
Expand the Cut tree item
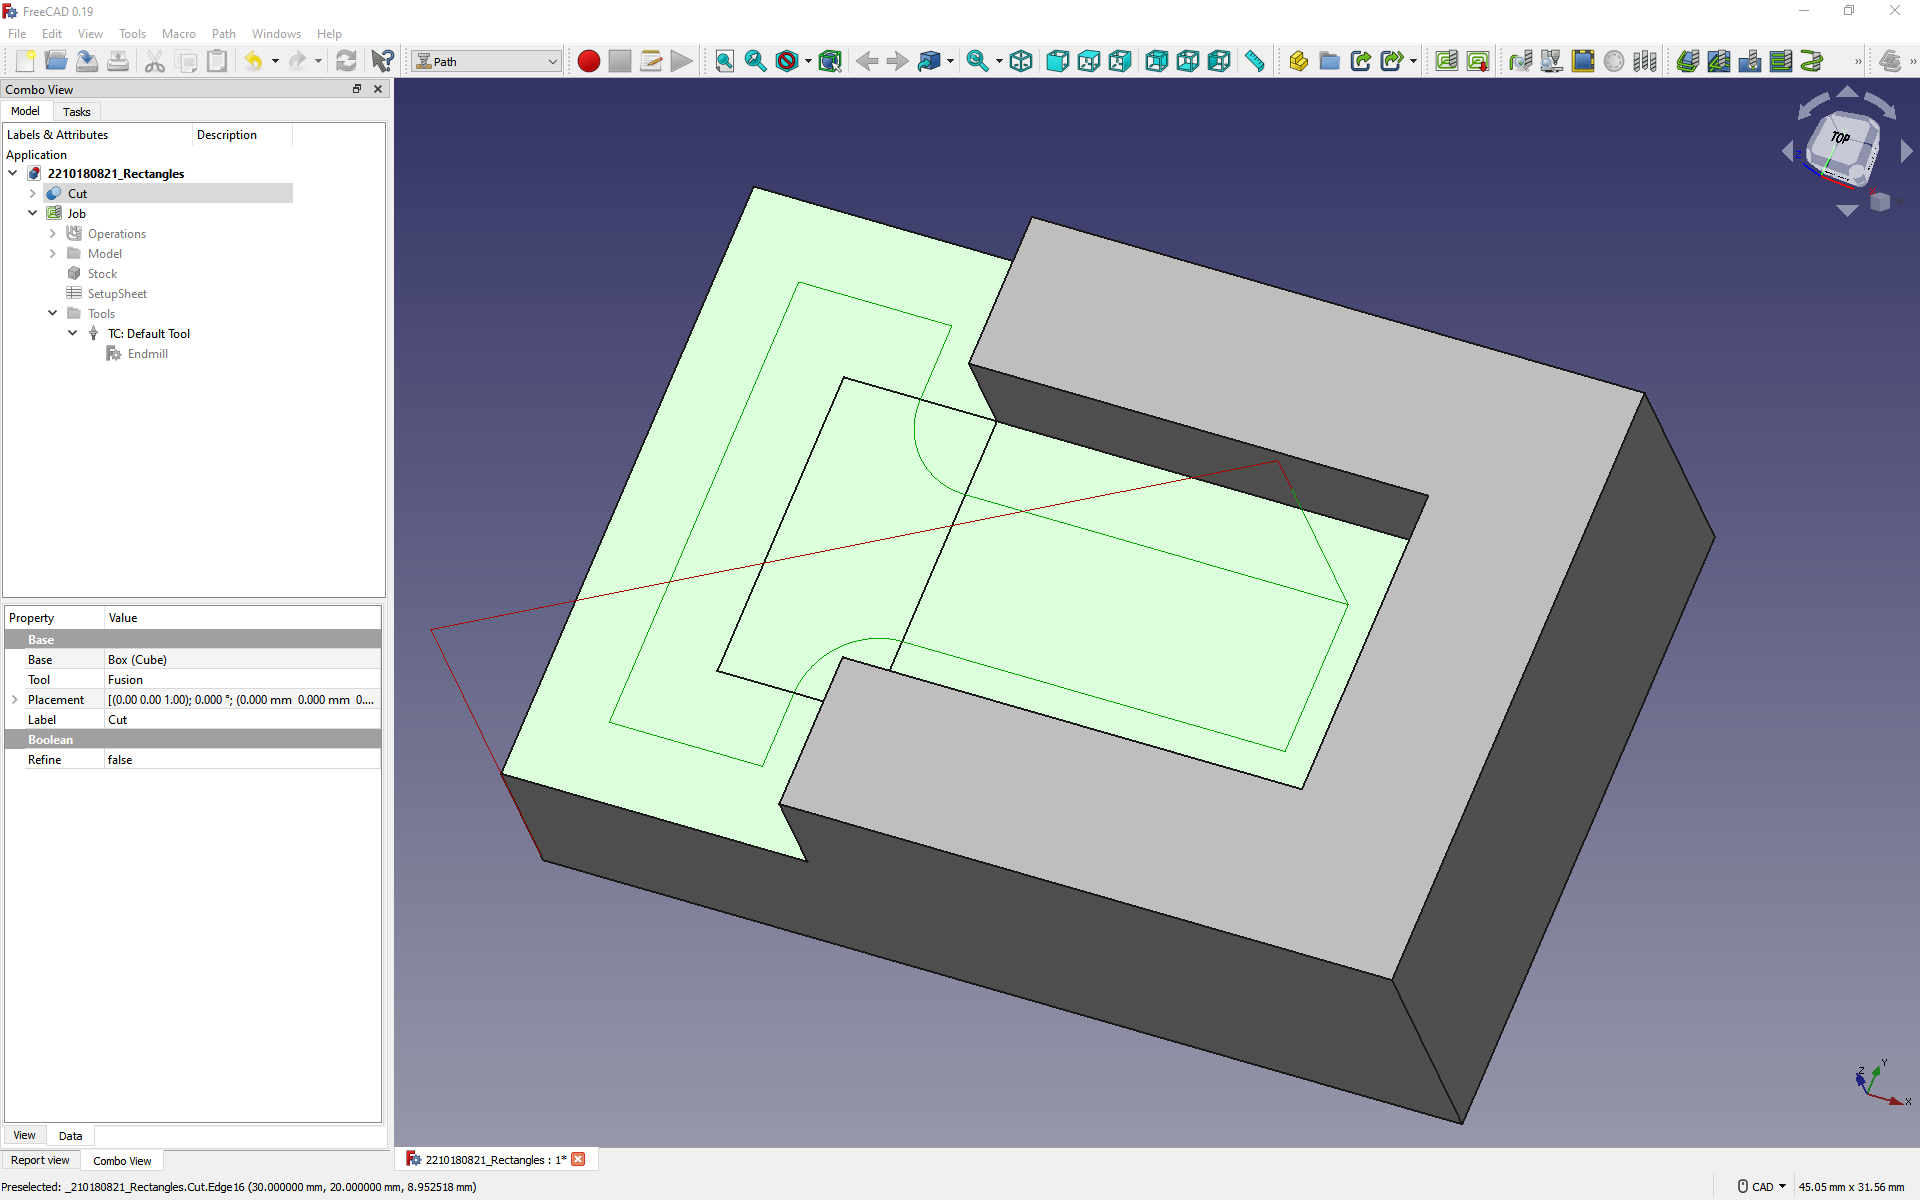coord(33,193)
